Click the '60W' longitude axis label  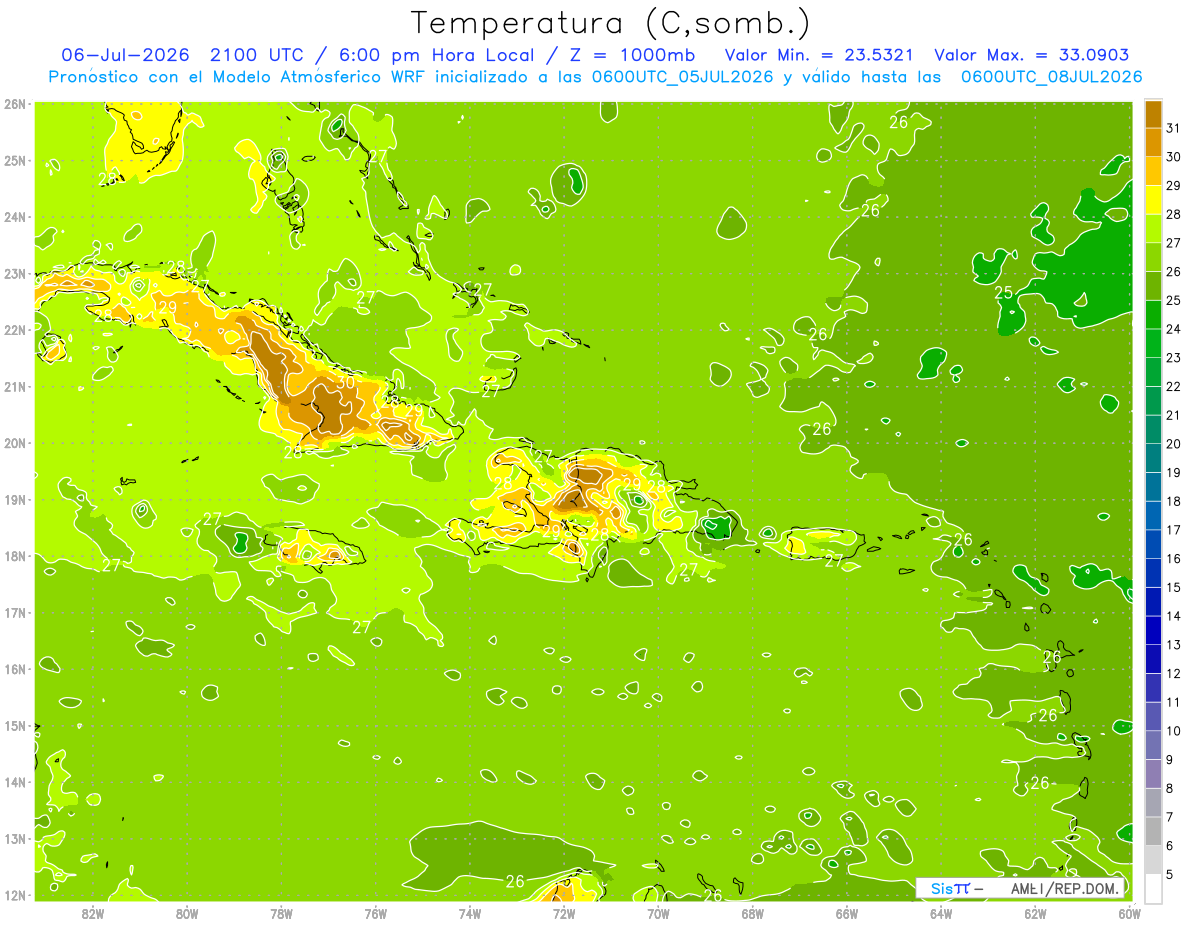[1130, 913]
